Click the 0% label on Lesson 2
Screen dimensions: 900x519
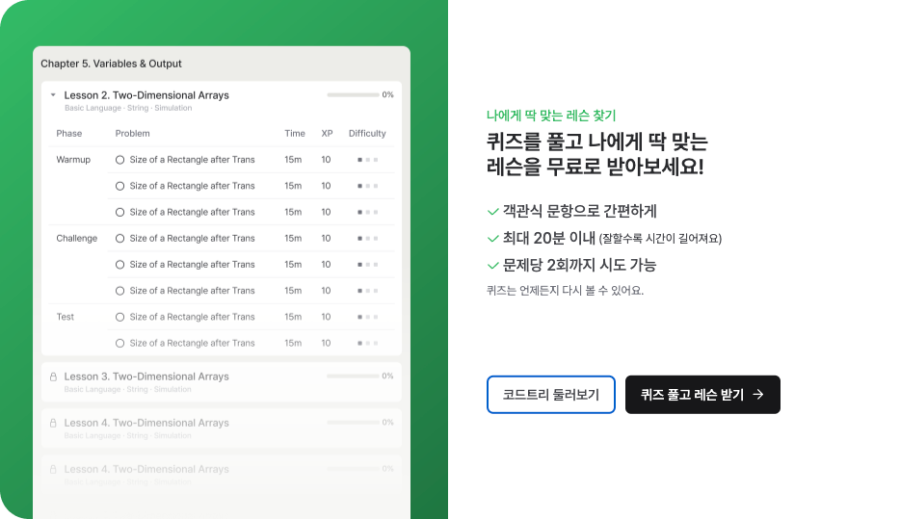pos(388,95)
